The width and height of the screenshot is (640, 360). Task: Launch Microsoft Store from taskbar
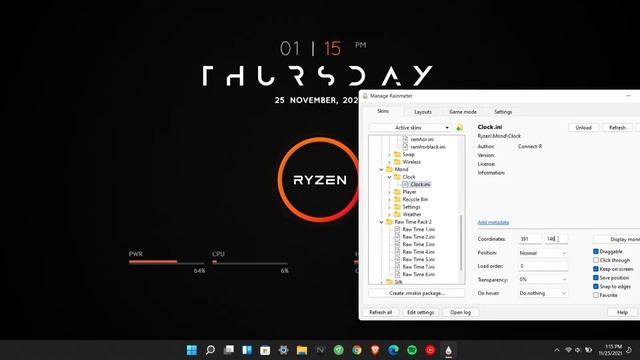(x=265, y=350)
